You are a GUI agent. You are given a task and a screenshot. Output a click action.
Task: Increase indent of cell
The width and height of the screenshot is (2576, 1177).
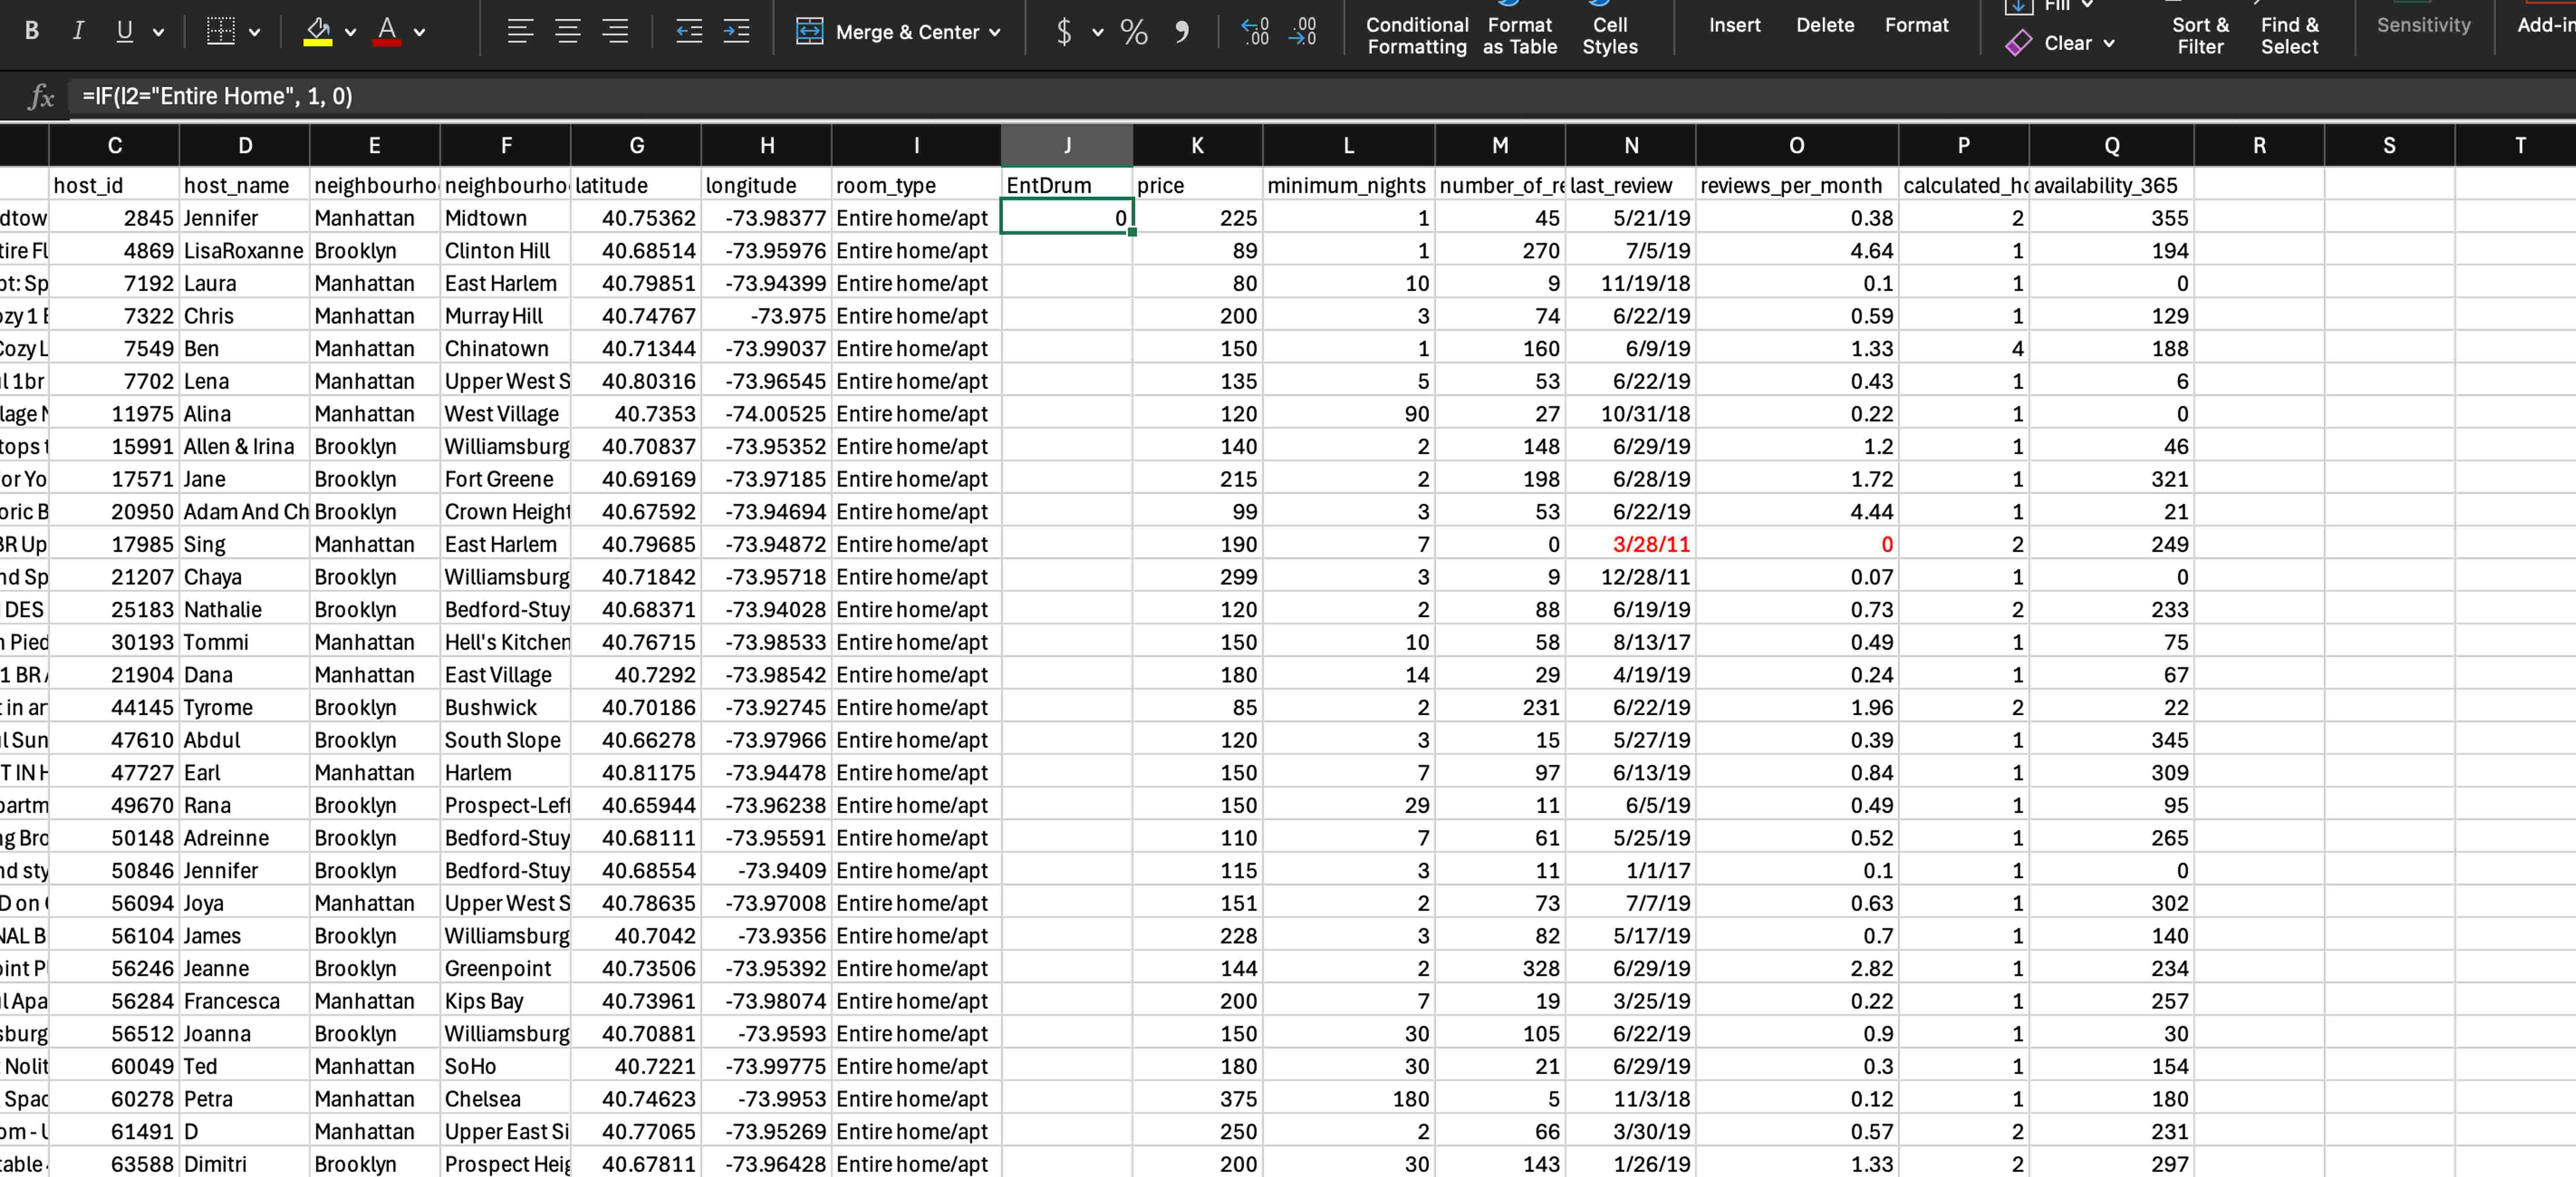(737, 31)
